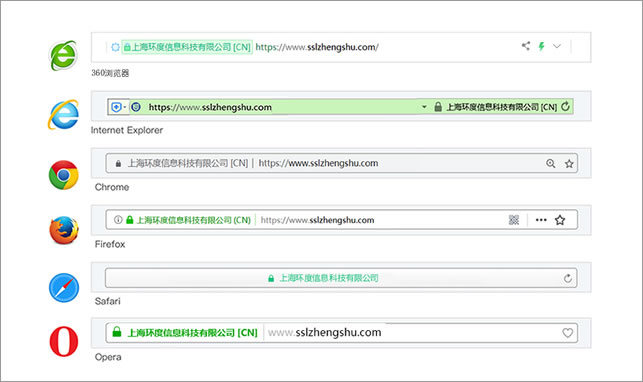Open the three-dots menu in Firefox bar
The height and width of the screenshot is (382, 643).
(x=541, y=220)
